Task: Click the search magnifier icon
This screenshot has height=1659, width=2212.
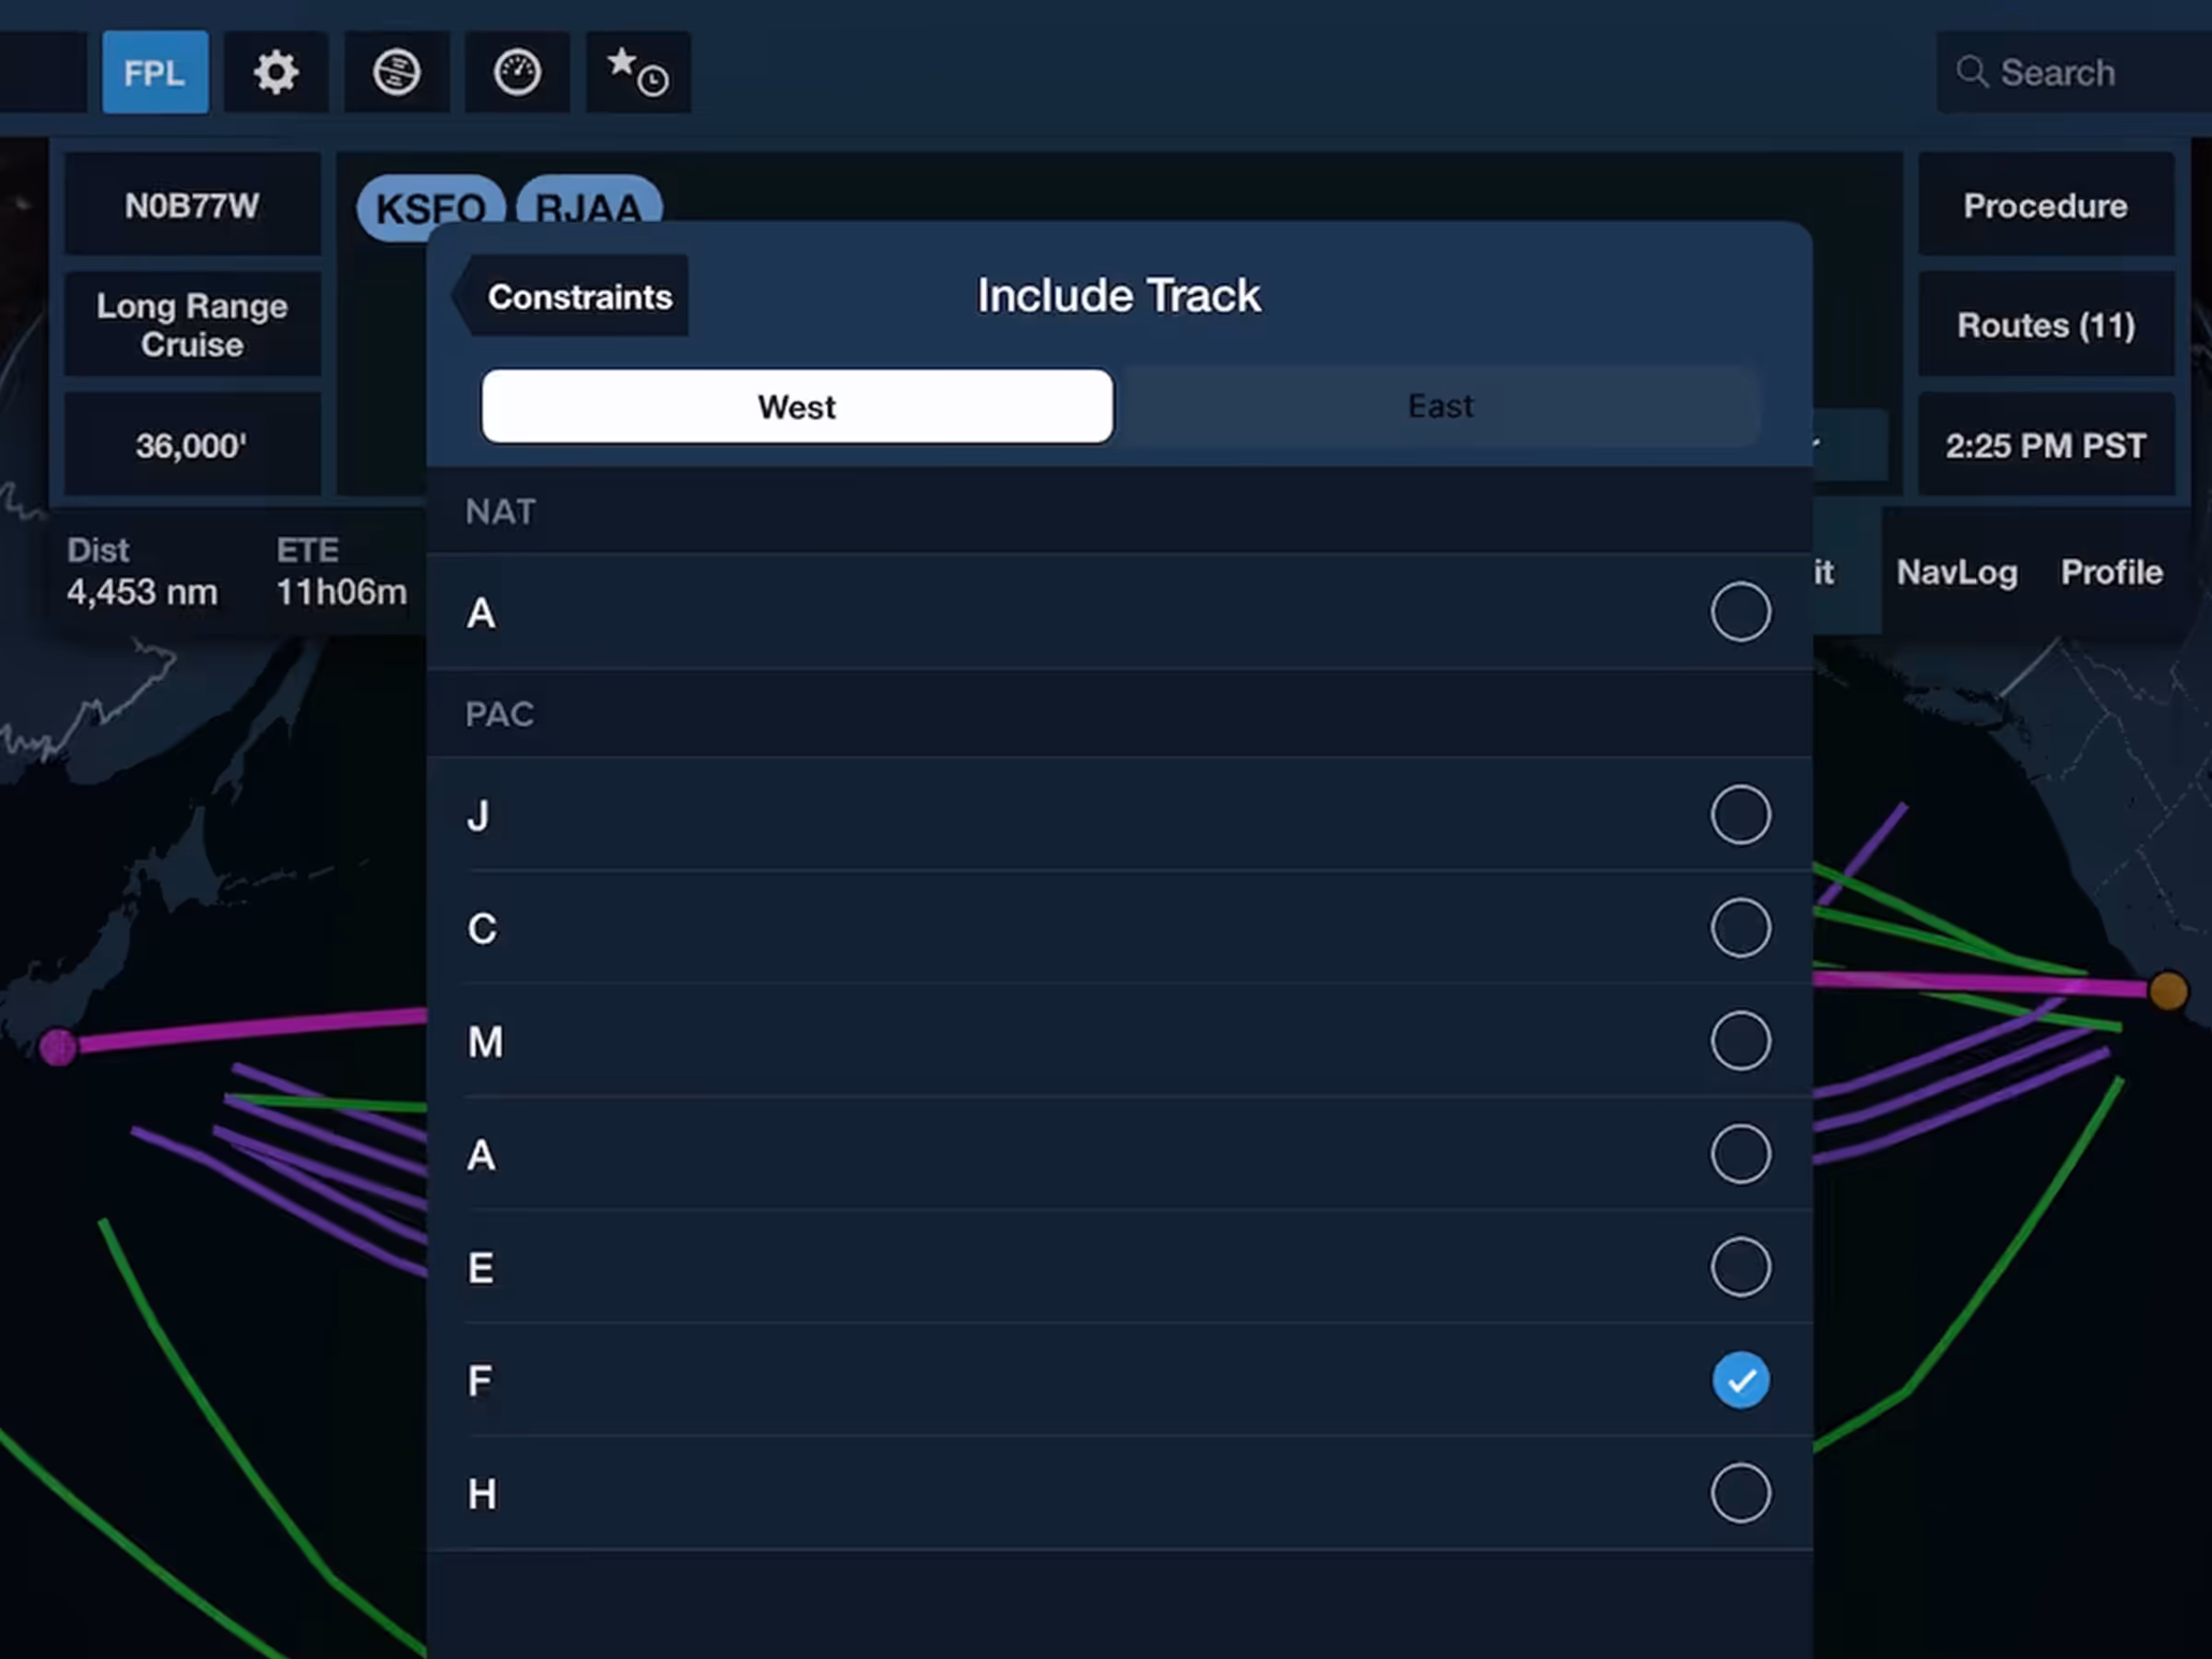Action: pos(1971,72)
